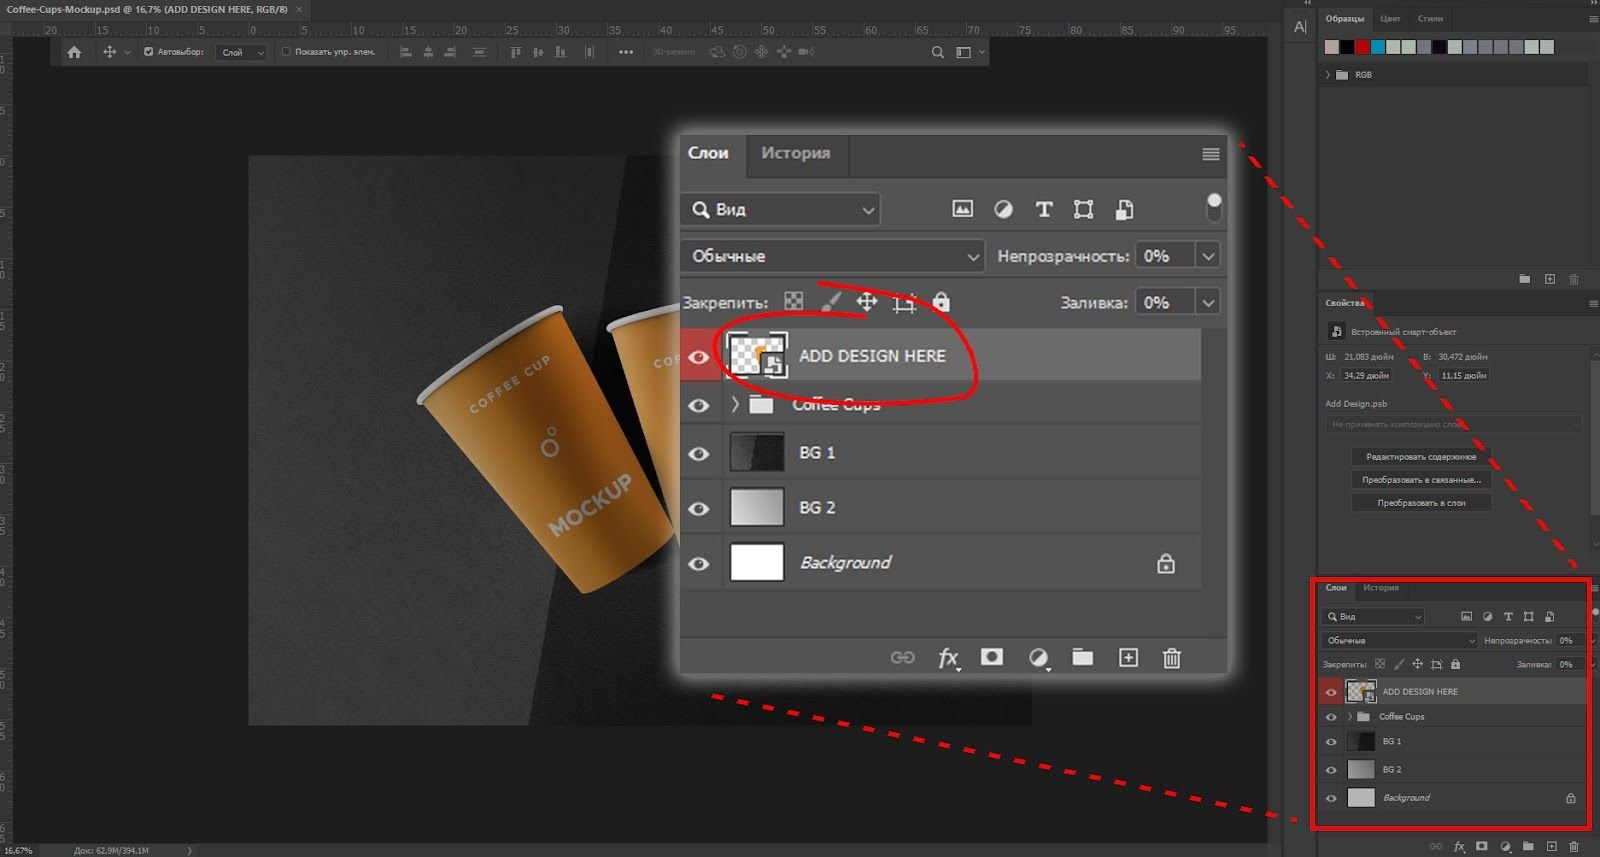Close the Coffee-Cups-Mockup.psd document tab
Viewport: 1600px width, 857px height.
tap(298, 9)
